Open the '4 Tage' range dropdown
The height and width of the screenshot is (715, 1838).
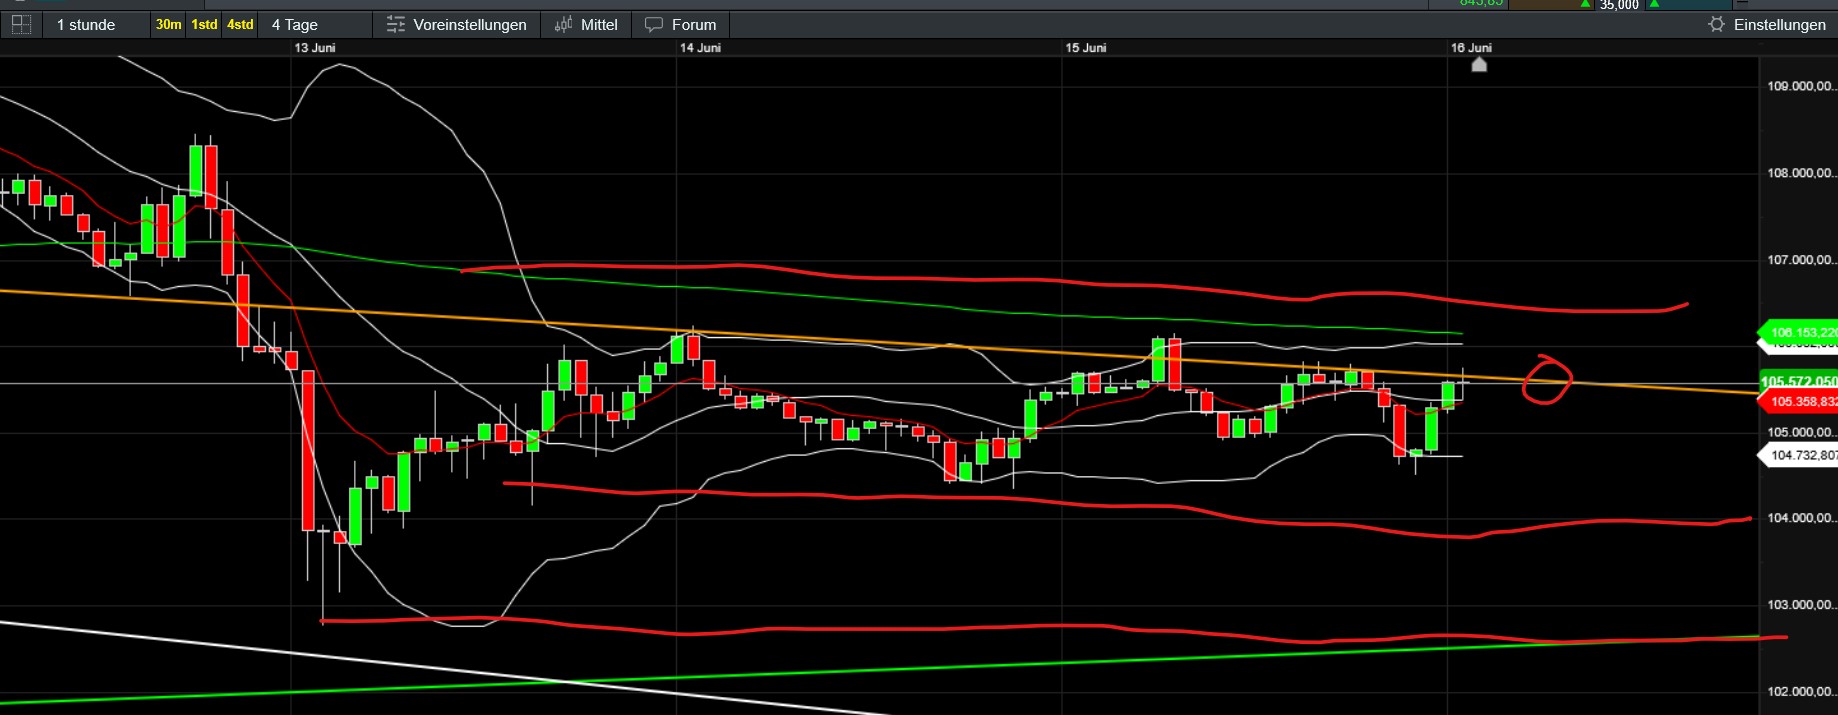295,24
